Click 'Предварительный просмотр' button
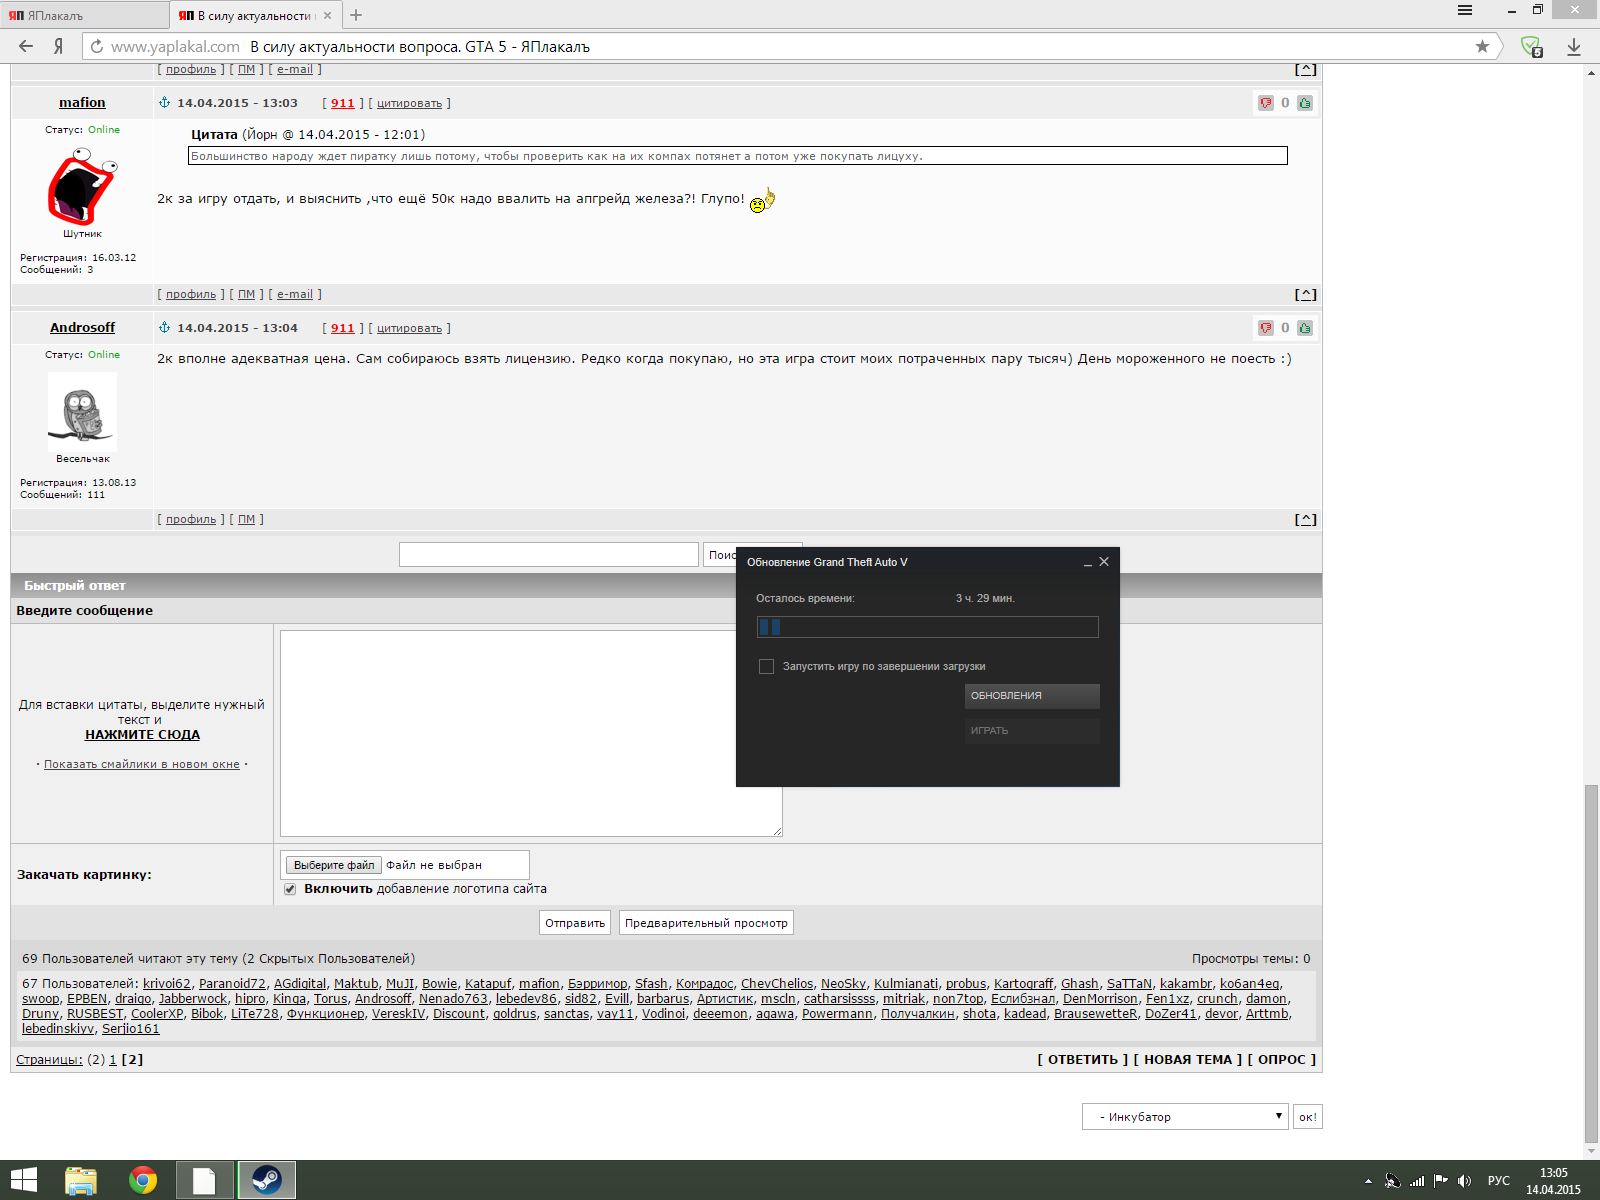This screenshot has height=1200, width=1600. [x=706, y=923]
